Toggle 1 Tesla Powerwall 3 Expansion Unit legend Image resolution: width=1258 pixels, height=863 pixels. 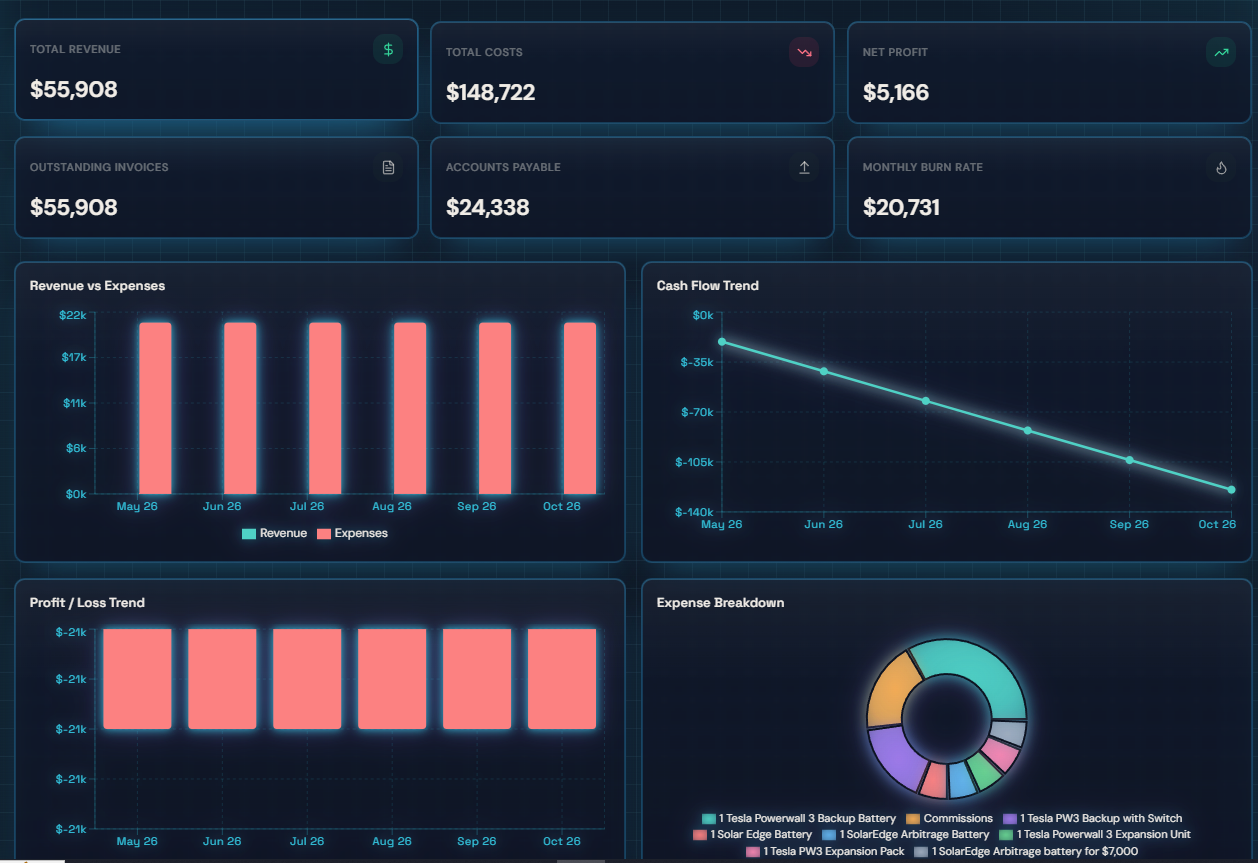click(1094, 834)
